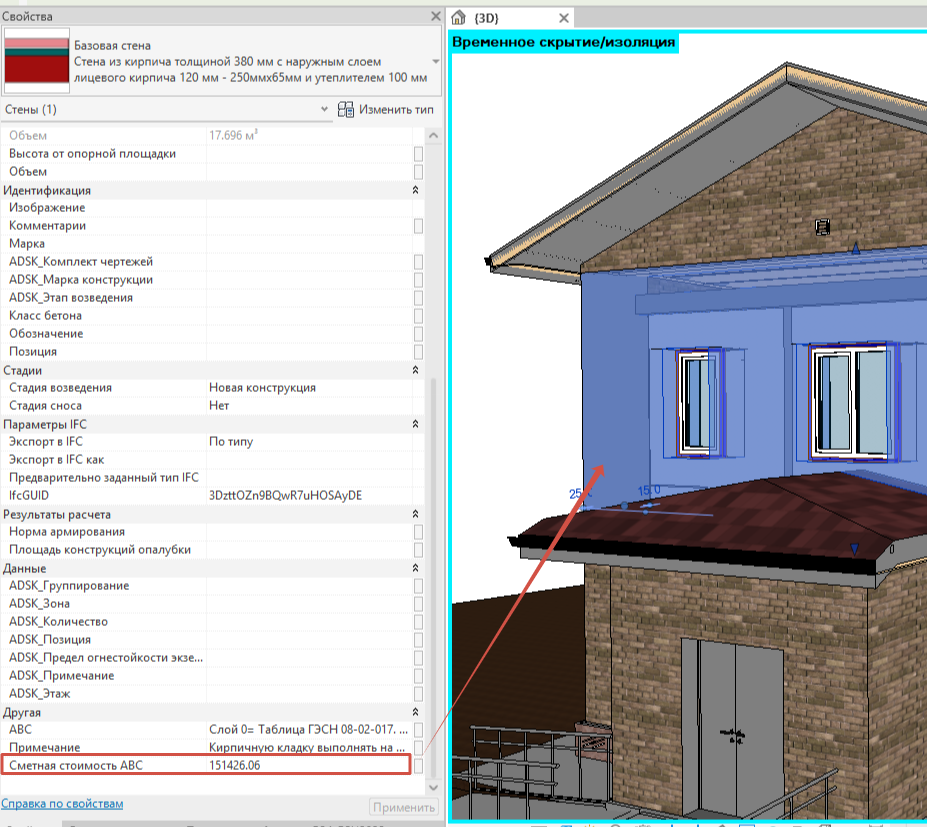Click the wall type preview thumbnail
The width and height of the screenshot is (927, 827).
pos(37,60)
